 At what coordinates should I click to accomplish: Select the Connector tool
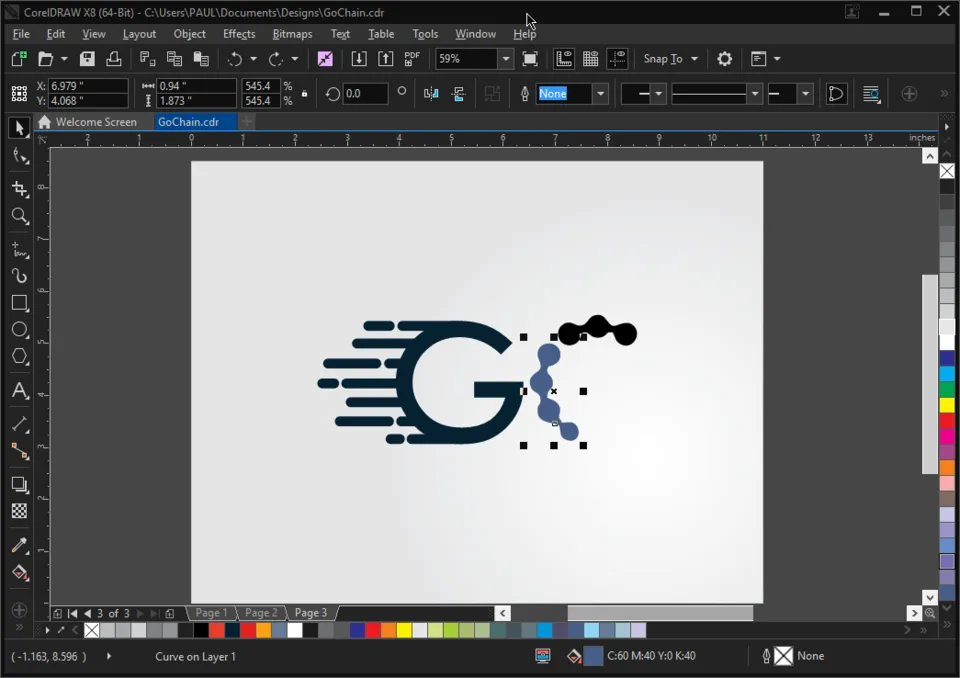coord(20,451)
